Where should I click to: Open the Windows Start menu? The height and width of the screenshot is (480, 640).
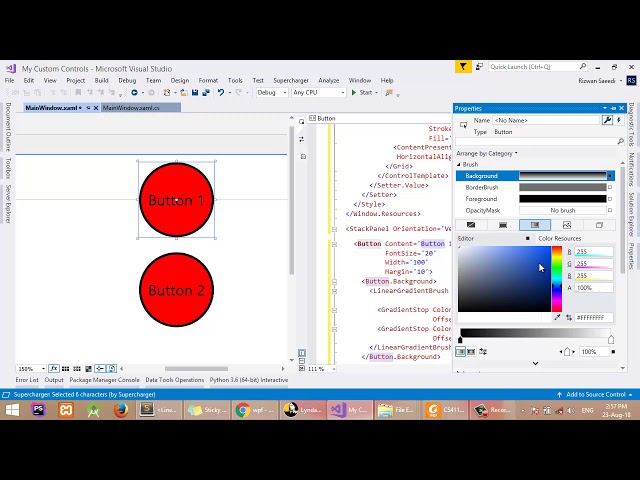point(12,410)
